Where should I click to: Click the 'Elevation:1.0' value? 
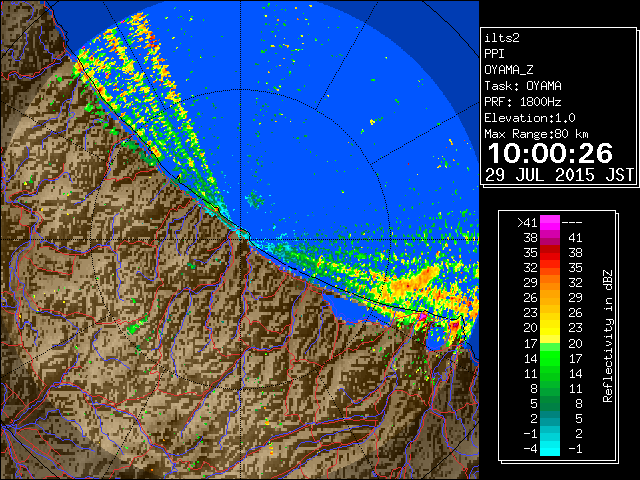(x=530, y=118)
